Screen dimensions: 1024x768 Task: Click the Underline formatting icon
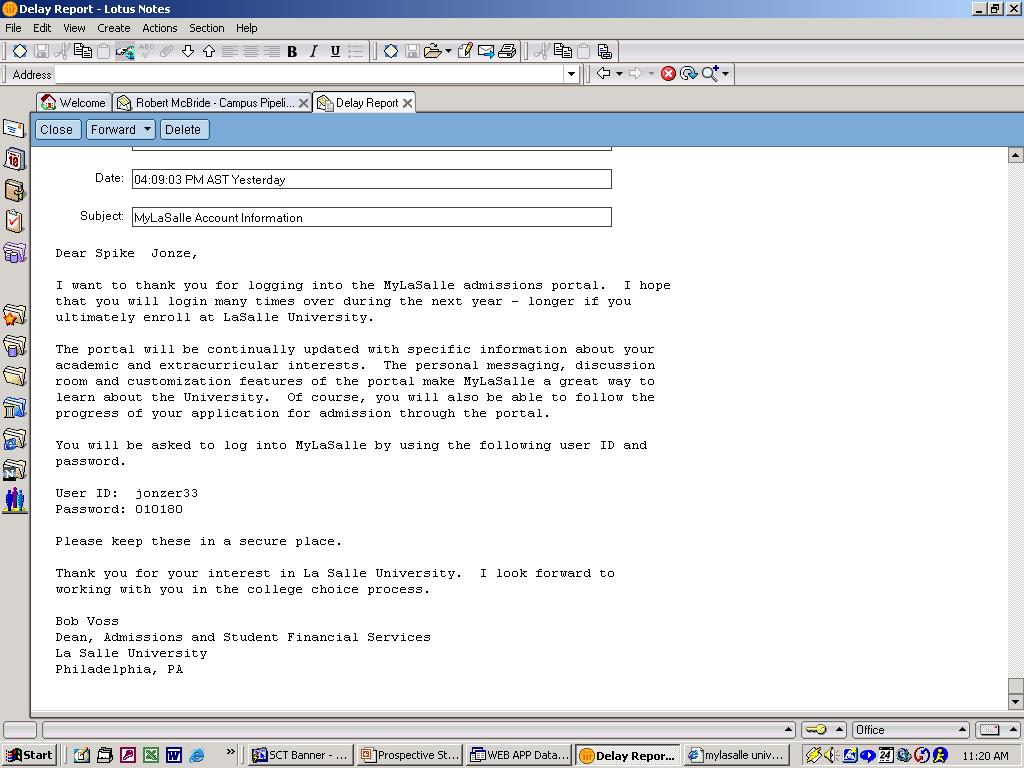pos(335,52)
